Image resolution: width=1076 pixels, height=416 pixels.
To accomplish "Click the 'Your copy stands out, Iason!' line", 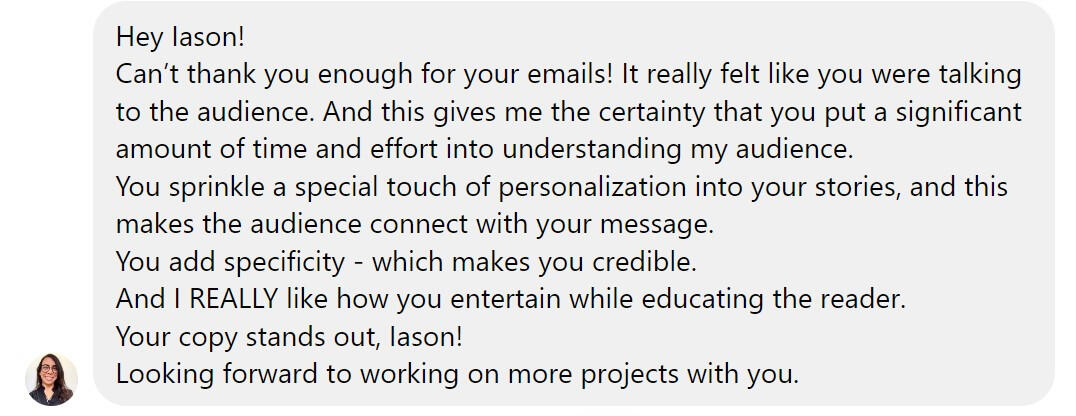I will click(x=289, y=337).
